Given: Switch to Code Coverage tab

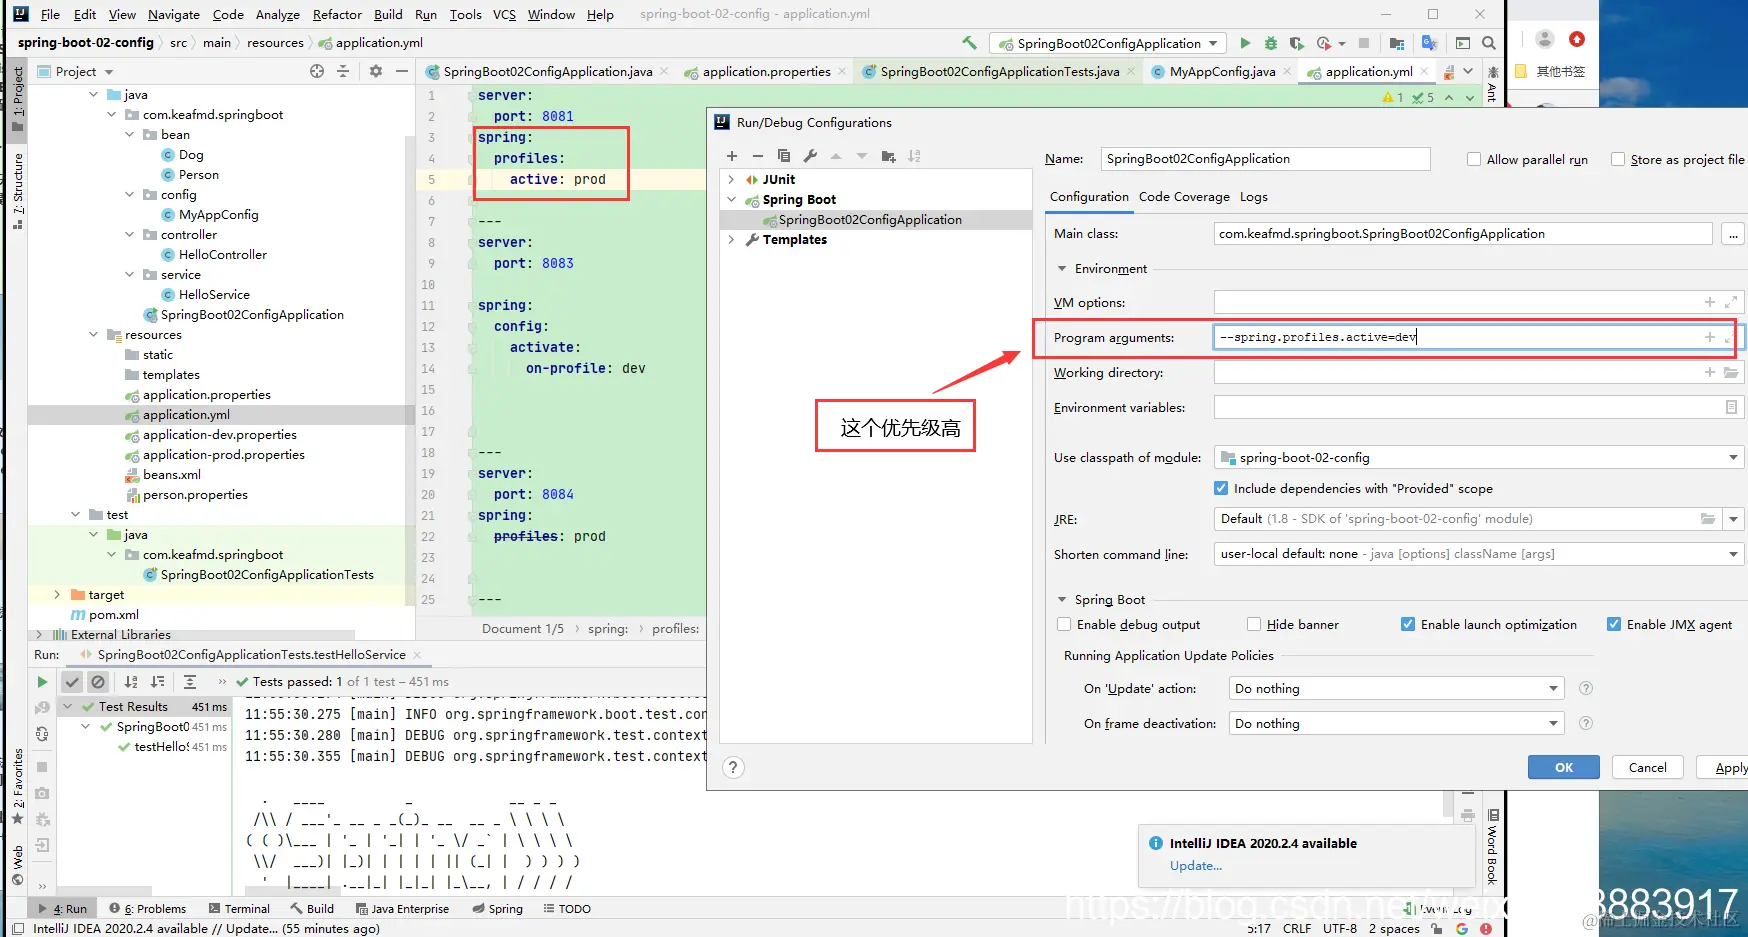Looking at the screenshot, I should click(x=1184, y=196).
